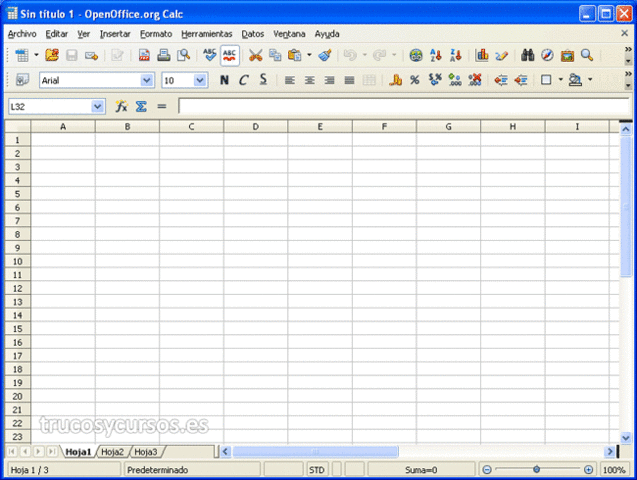Click the Print printer icon

click(164, 55)
